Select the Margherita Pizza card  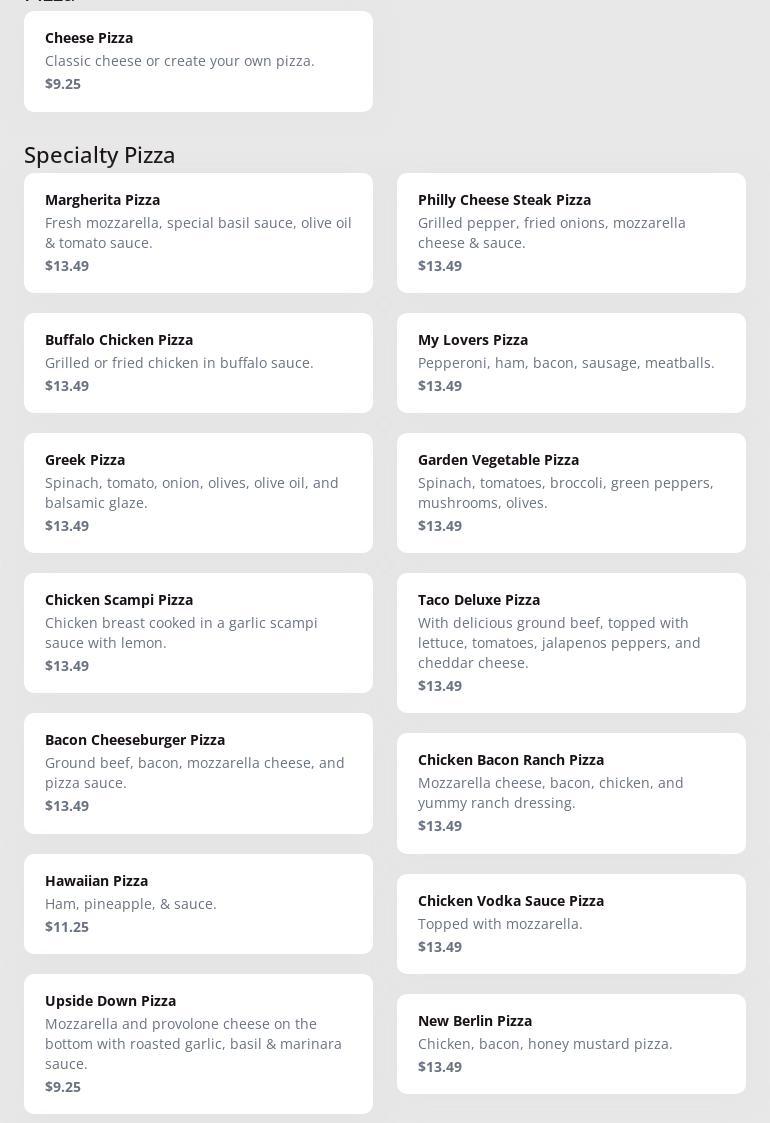(x=198, y=232)
